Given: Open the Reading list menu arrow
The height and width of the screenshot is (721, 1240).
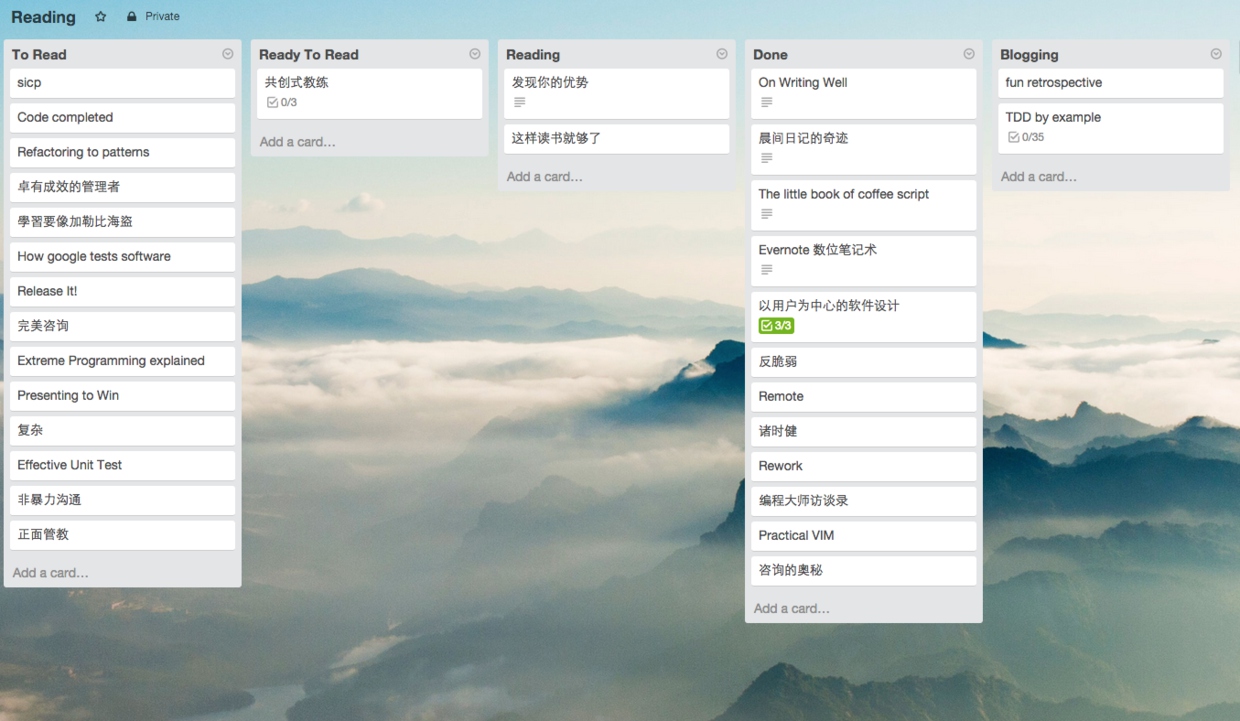Looking at the screenshot, I should click(722, 54).
